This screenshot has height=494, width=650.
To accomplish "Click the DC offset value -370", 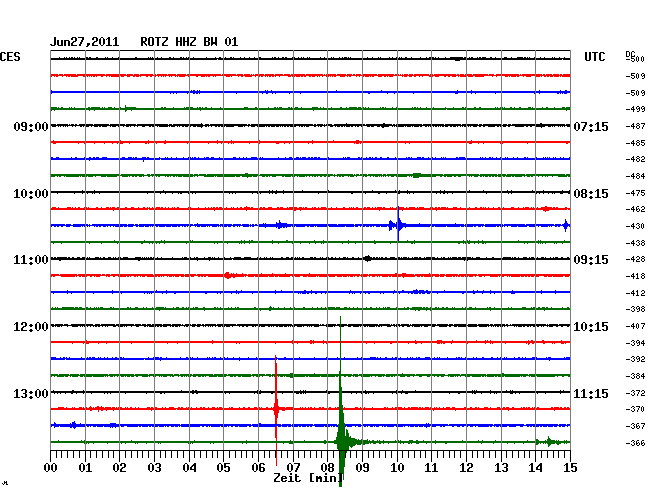I will (x=635, y=409).
